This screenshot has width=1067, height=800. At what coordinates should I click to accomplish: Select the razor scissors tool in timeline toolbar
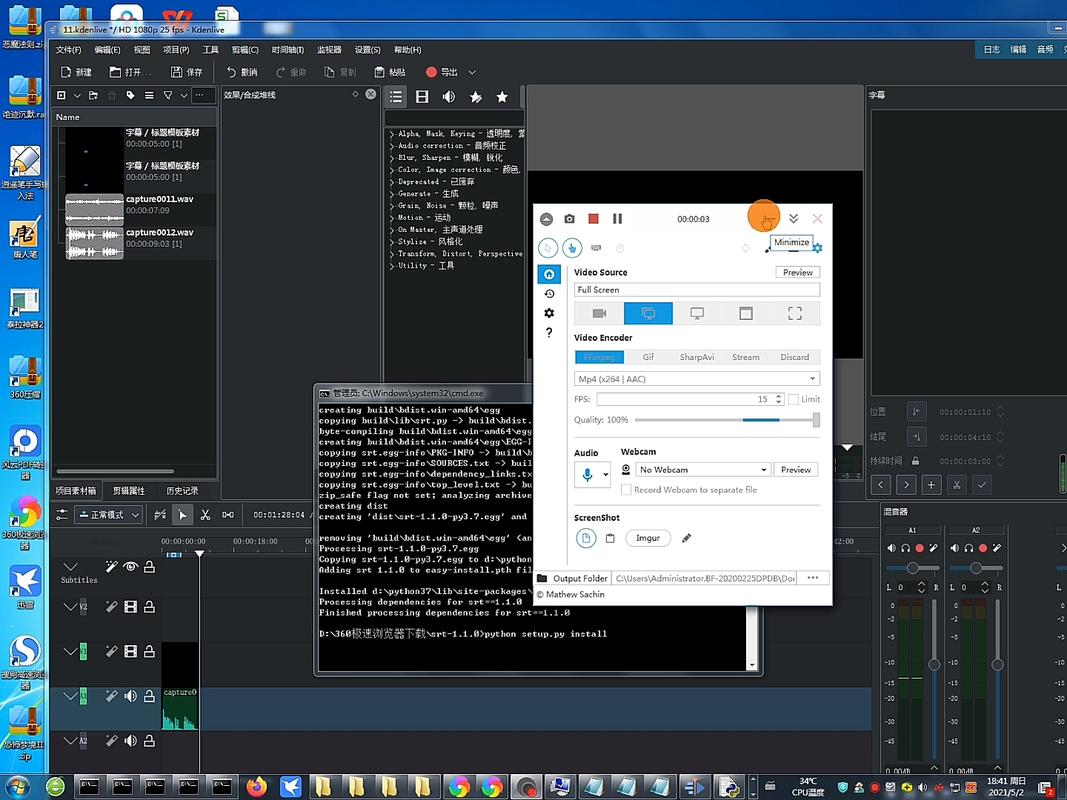tap(205, 515)
